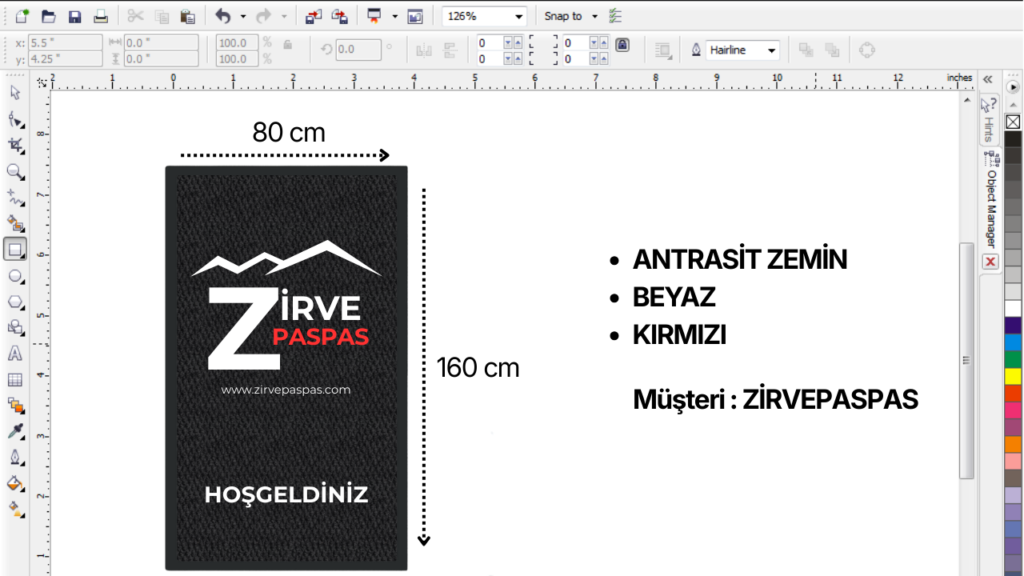The height and width of the screenshot is (576, 1024).
Task: Click the Options checklist button beside Snap to
Action: click(615, 16)
